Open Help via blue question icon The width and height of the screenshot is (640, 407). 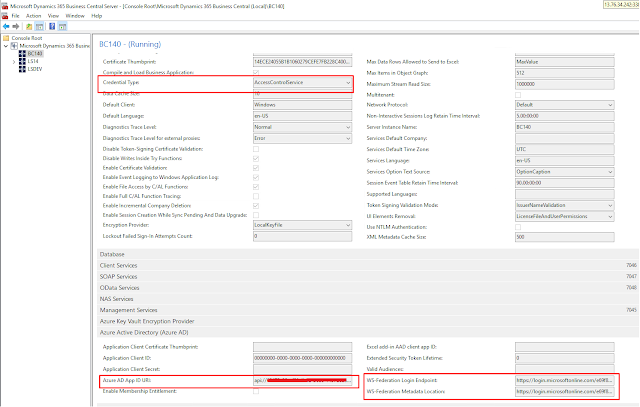52,27
